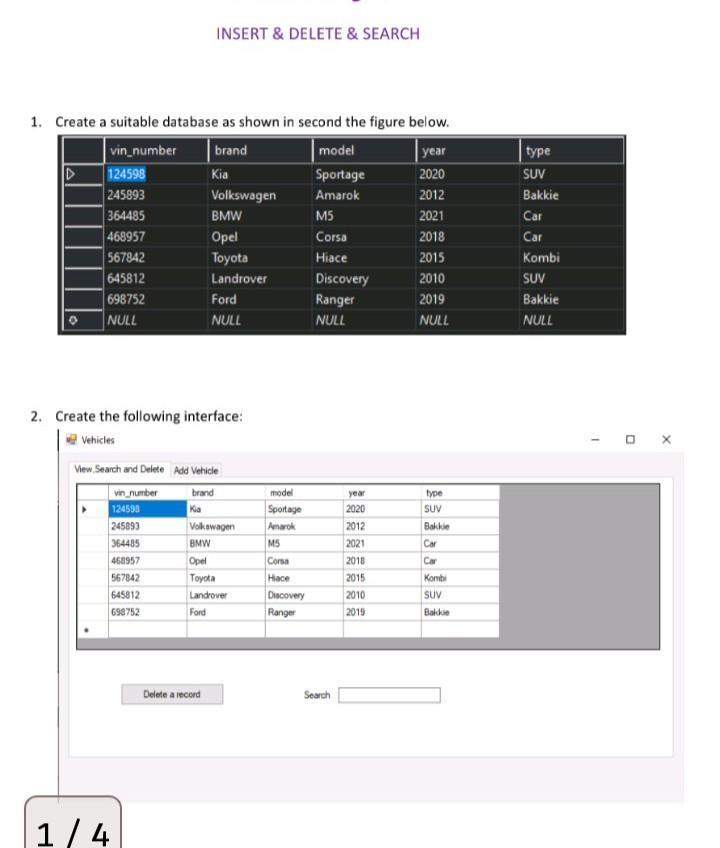This screenshot has height=848, width=720.
Task: Click the model column header in Vehicles grid
Action: [304, 493]
